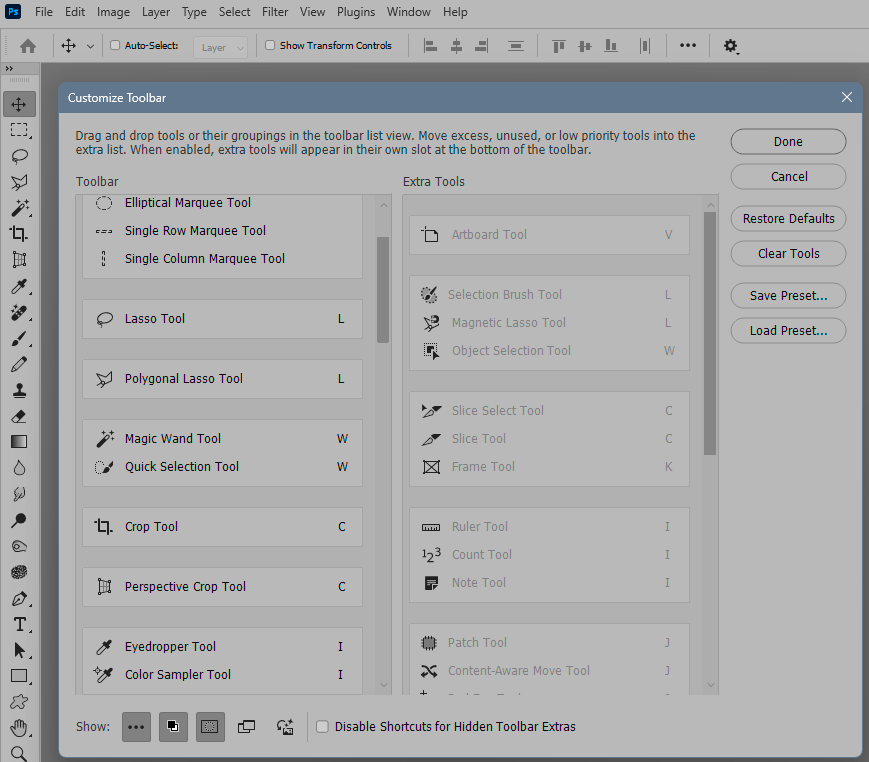Toggle showing the Quick Mask mode button

coord(210,727)
